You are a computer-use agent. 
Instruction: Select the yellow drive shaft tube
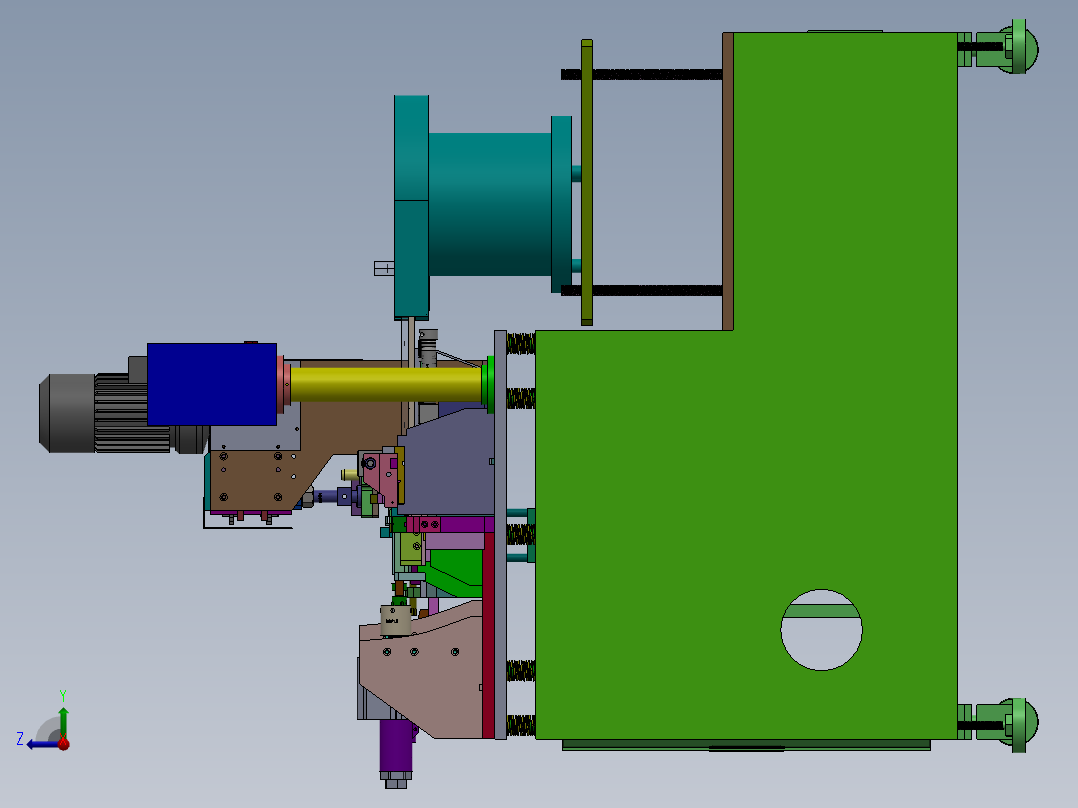385,384
